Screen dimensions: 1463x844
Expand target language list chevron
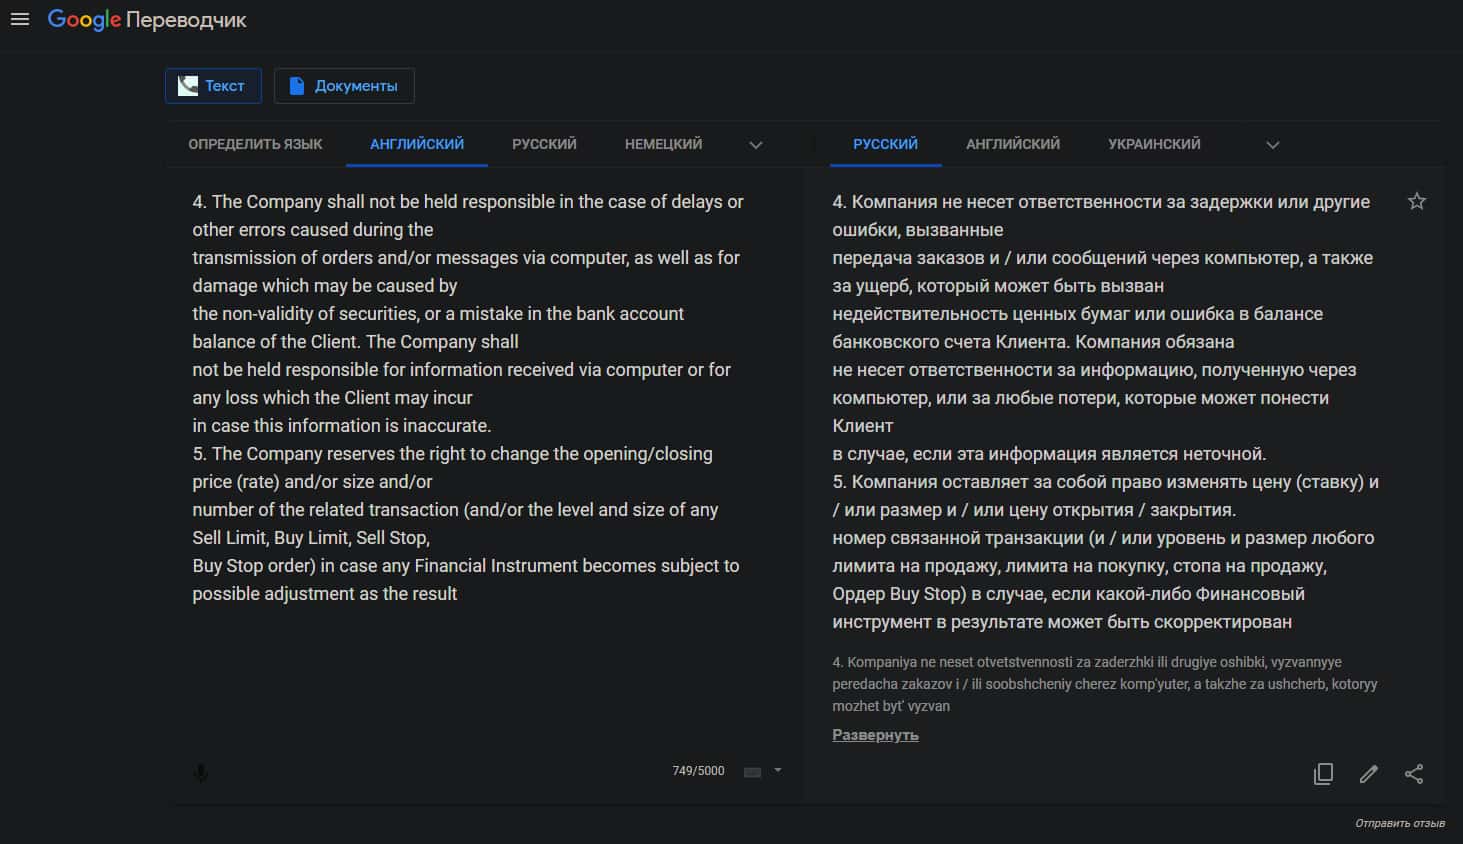(1273, 145)
